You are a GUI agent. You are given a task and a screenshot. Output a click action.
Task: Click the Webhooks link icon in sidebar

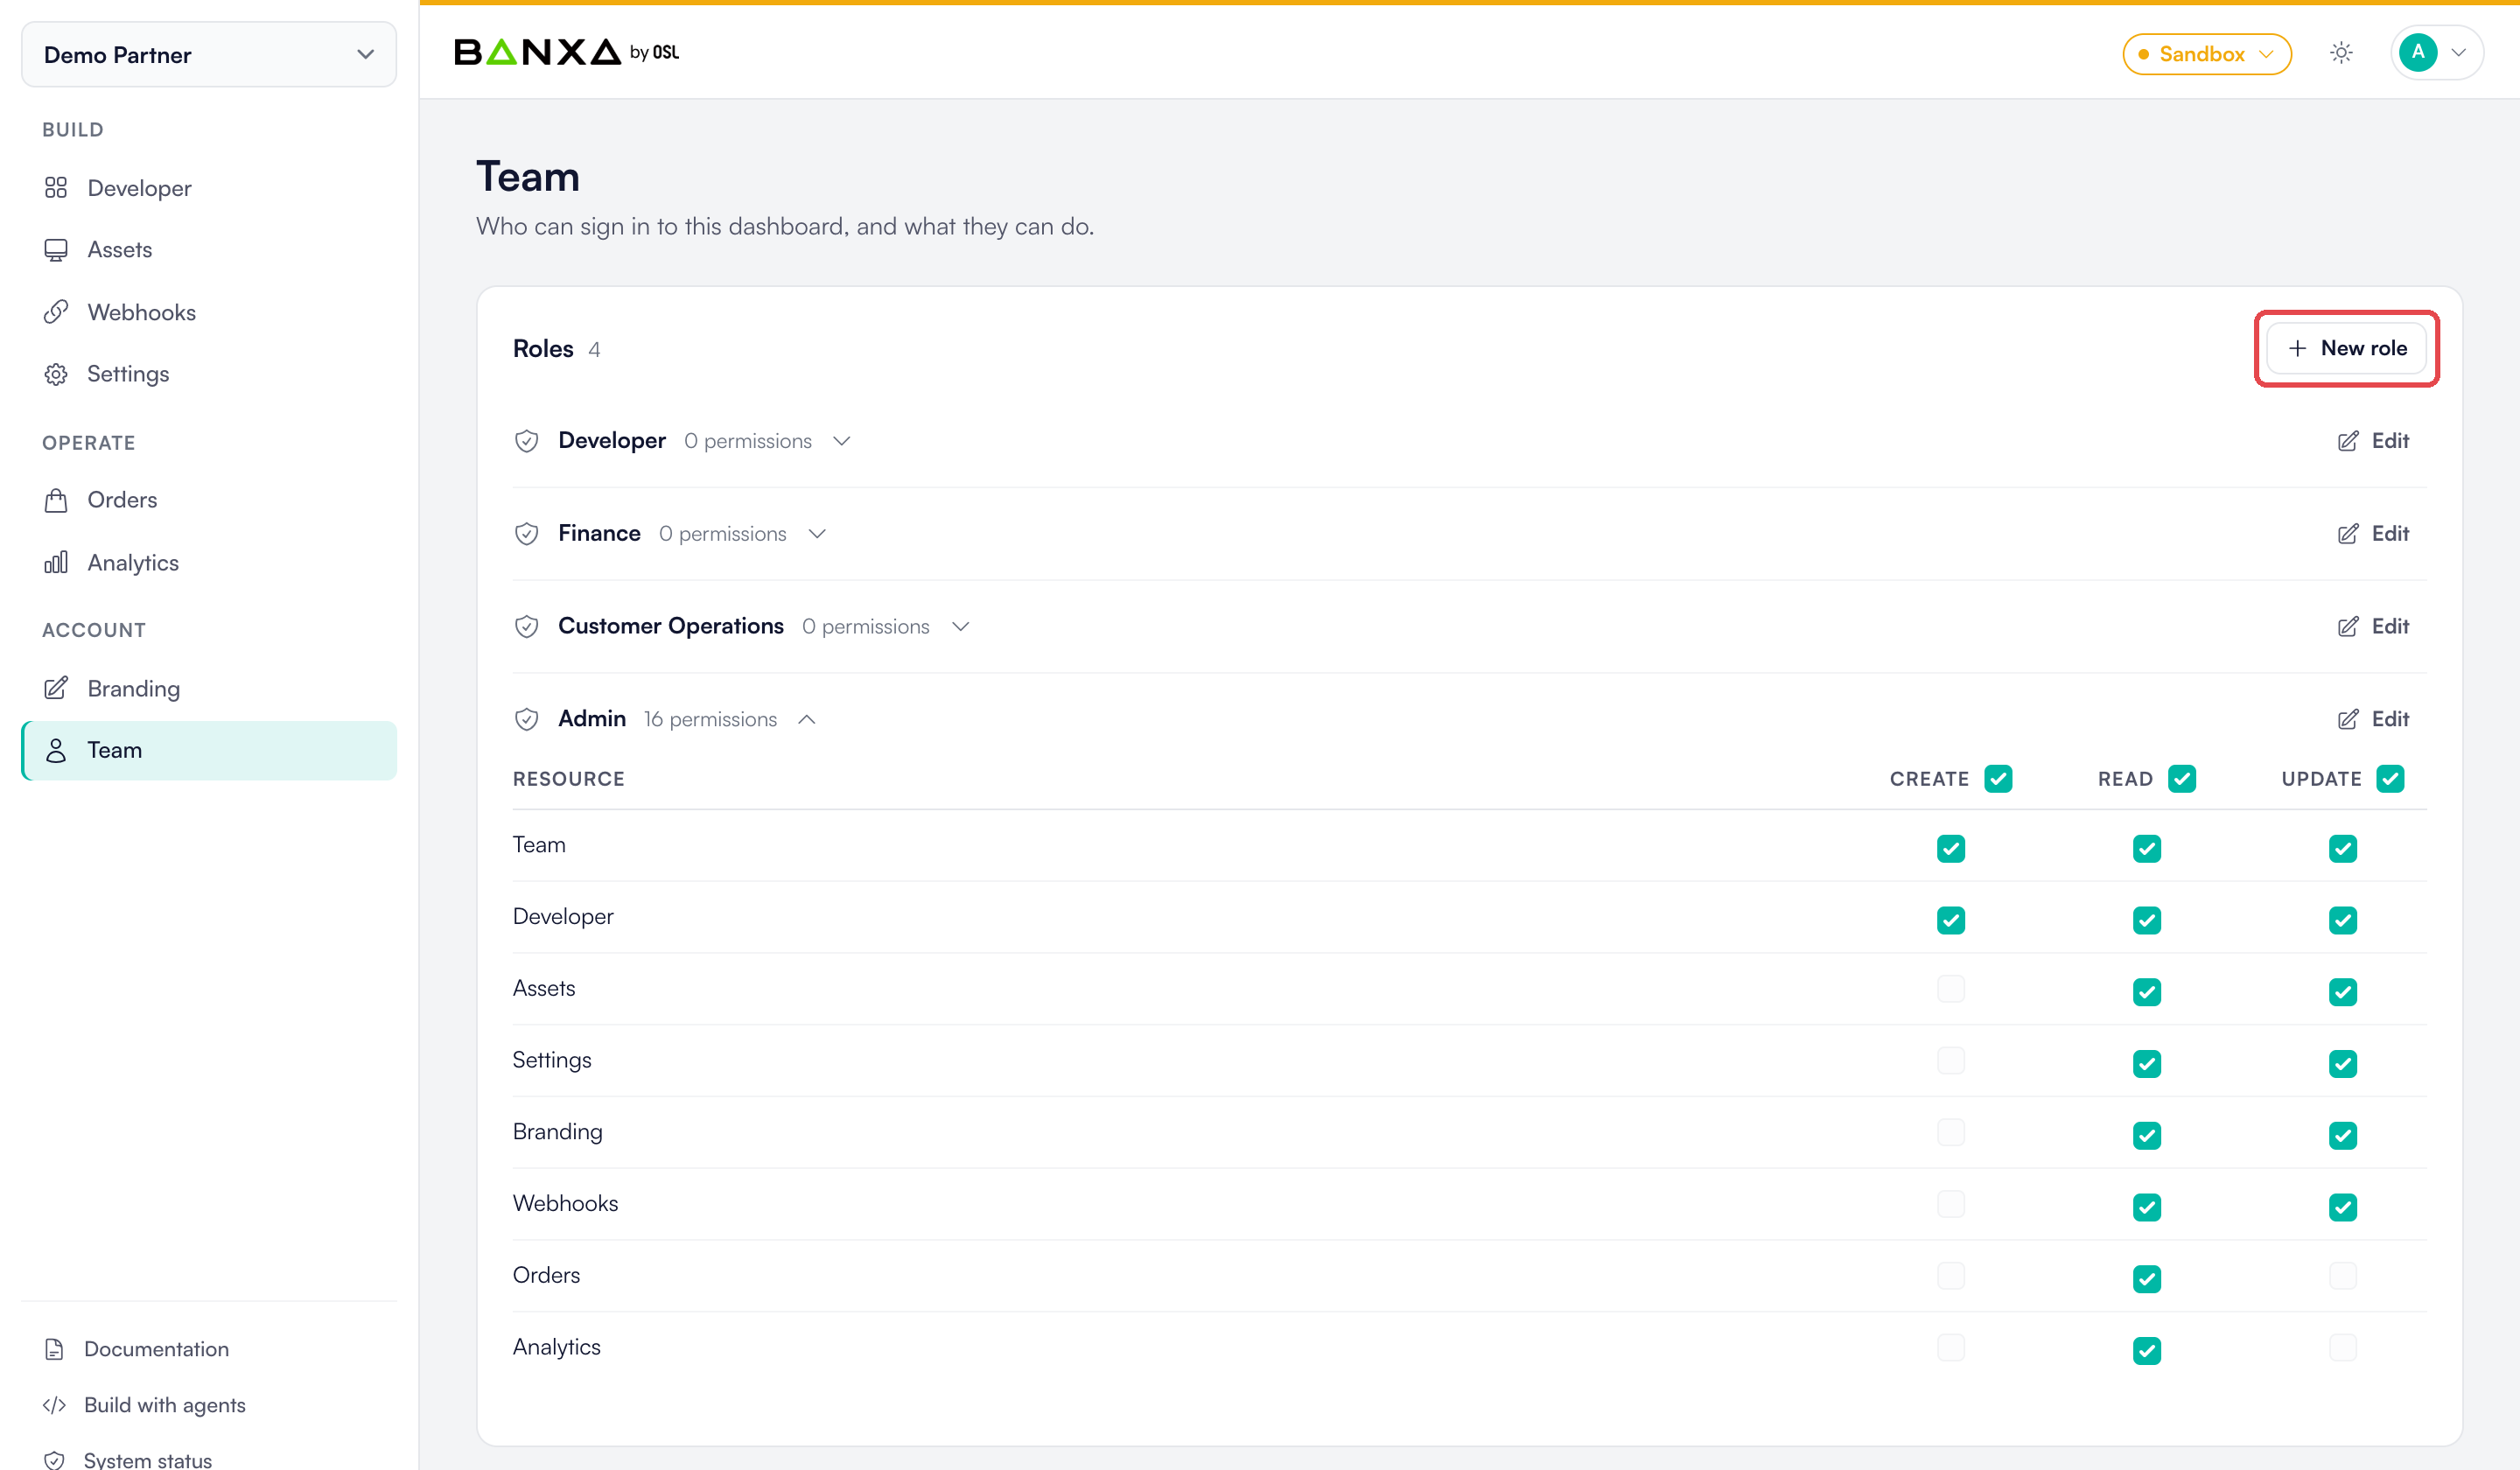pyautogui.click(x=56, y=312)
